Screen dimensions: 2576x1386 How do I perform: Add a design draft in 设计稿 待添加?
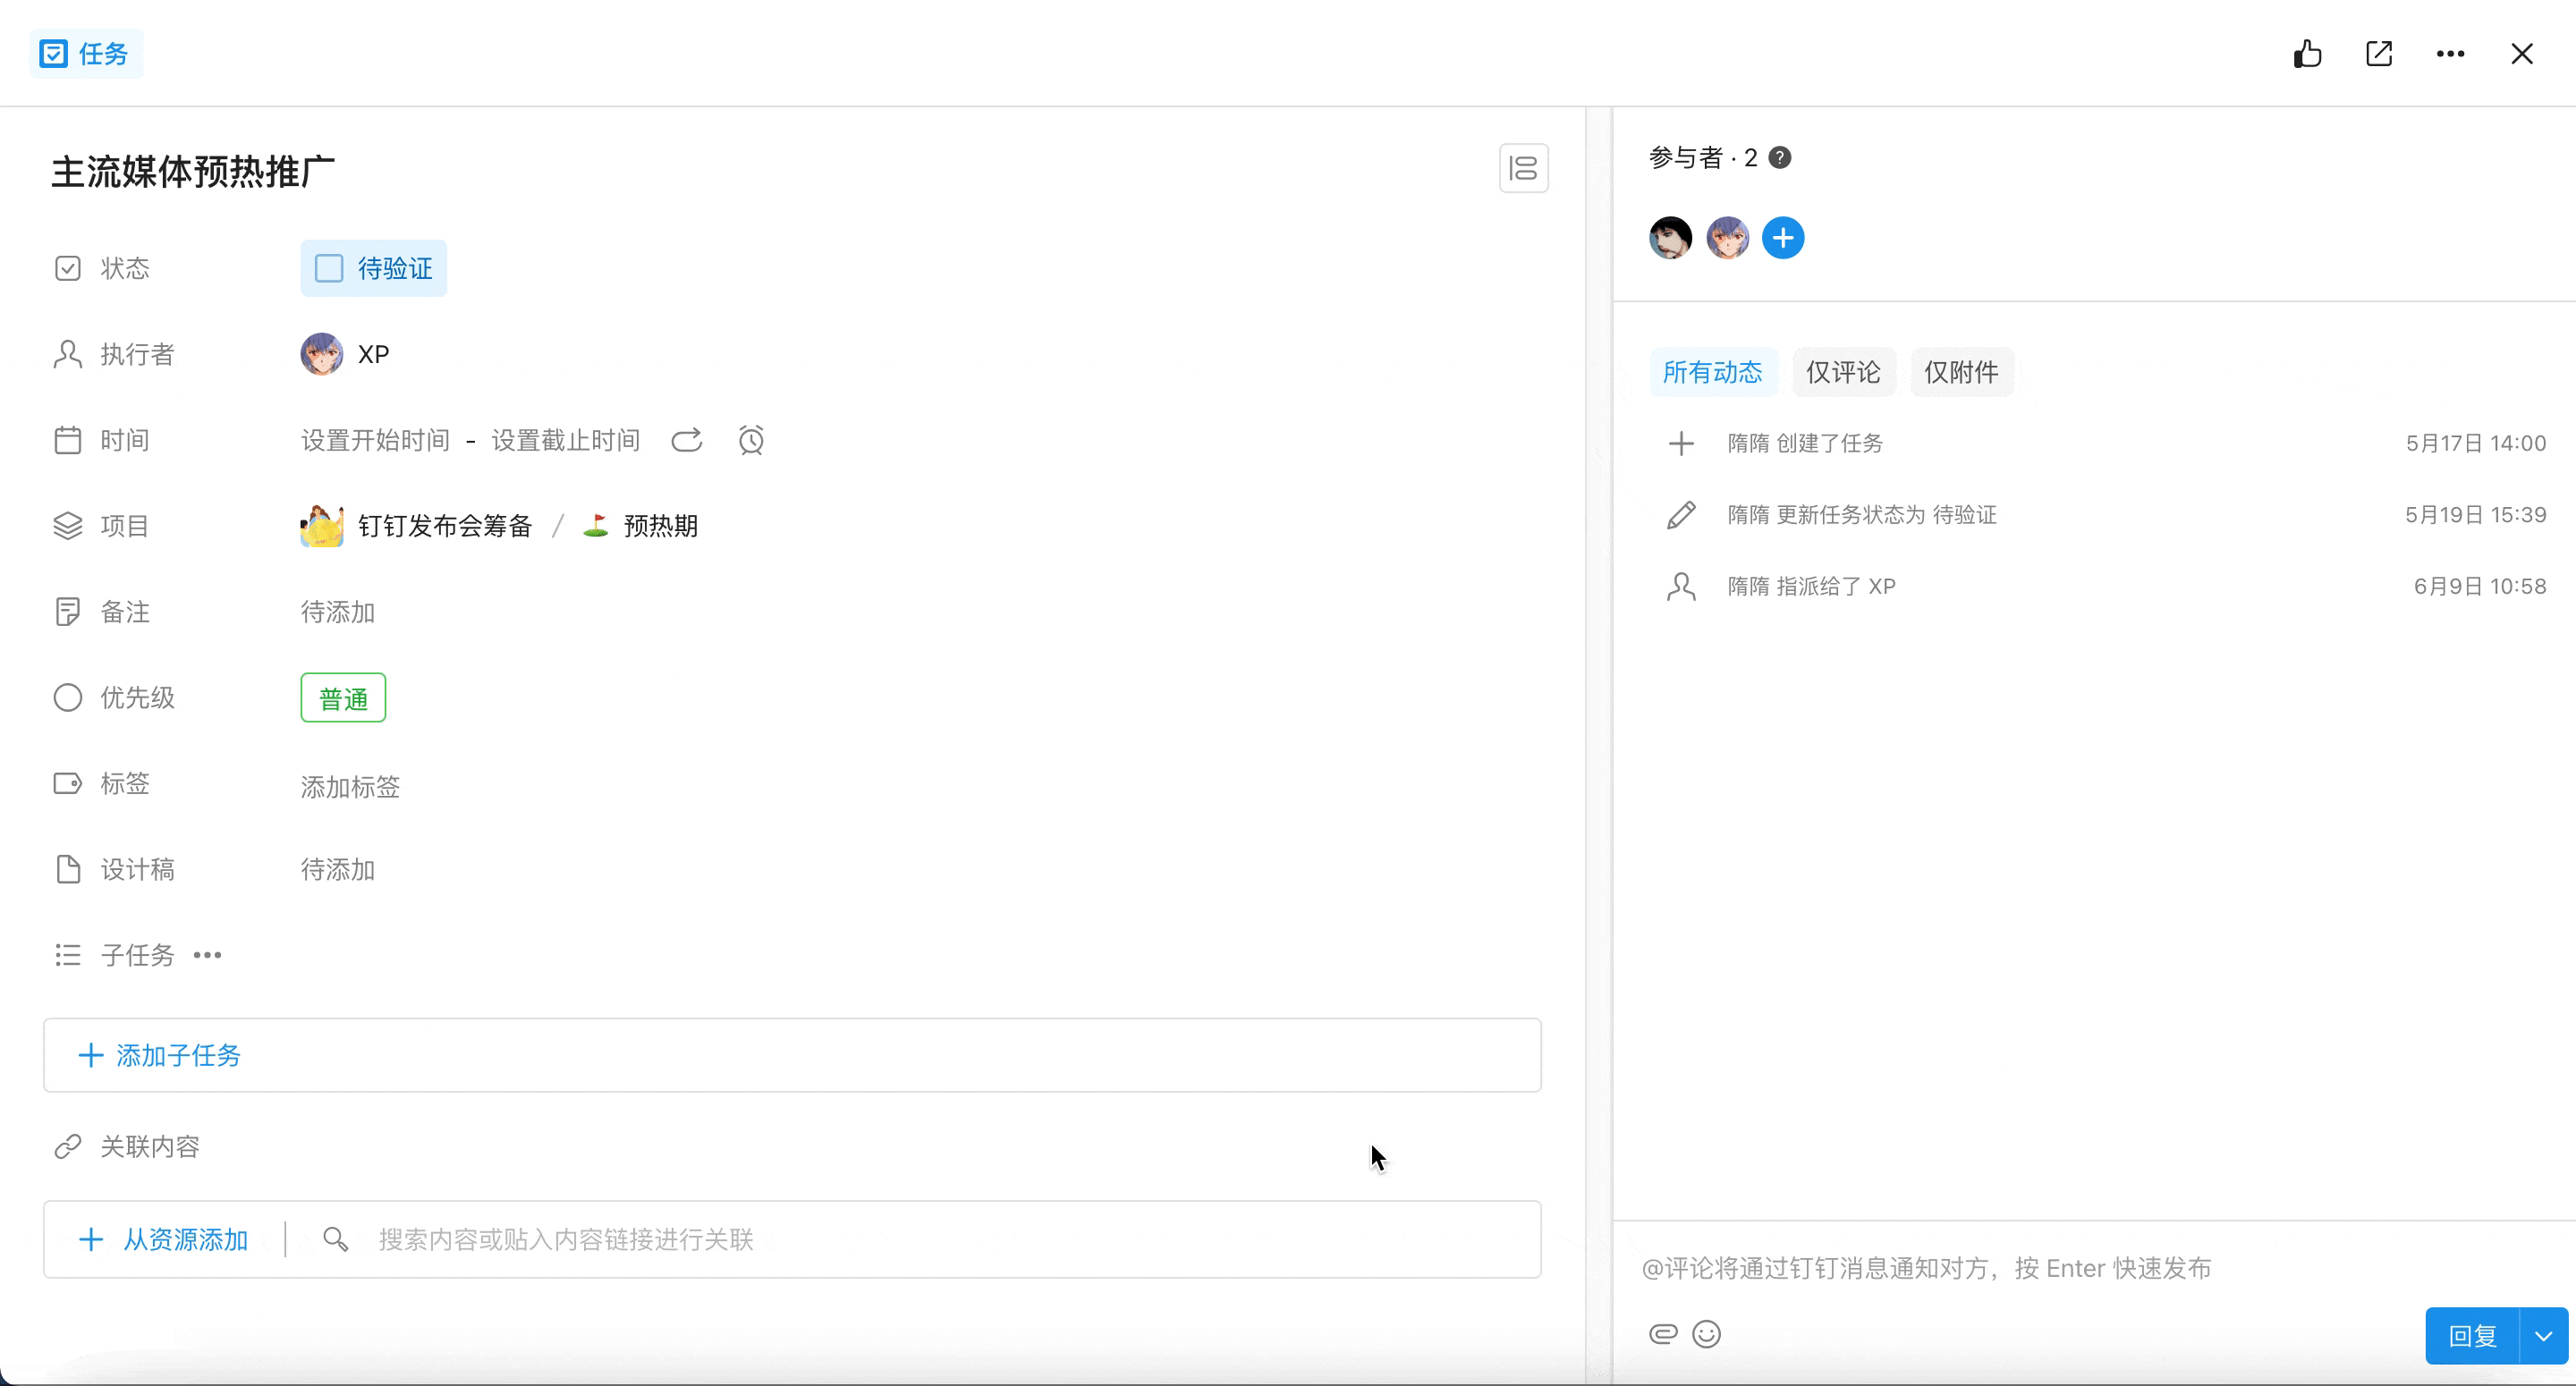pos(338,870)
